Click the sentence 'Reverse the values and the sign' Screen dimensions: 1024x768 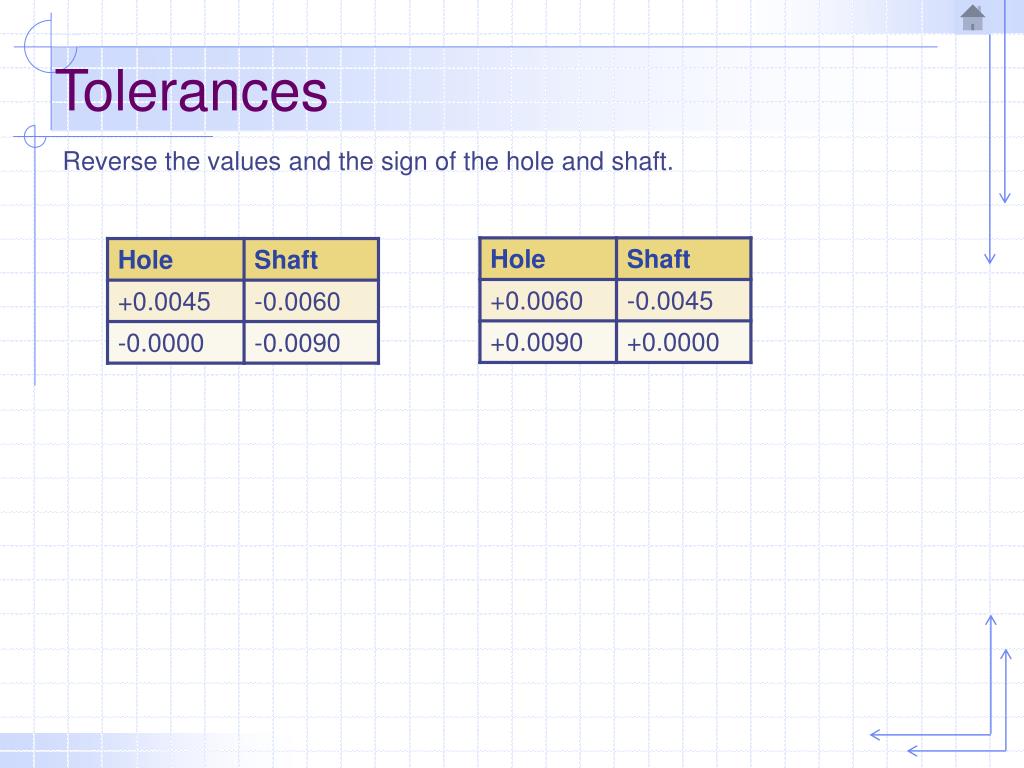point(368,161)
